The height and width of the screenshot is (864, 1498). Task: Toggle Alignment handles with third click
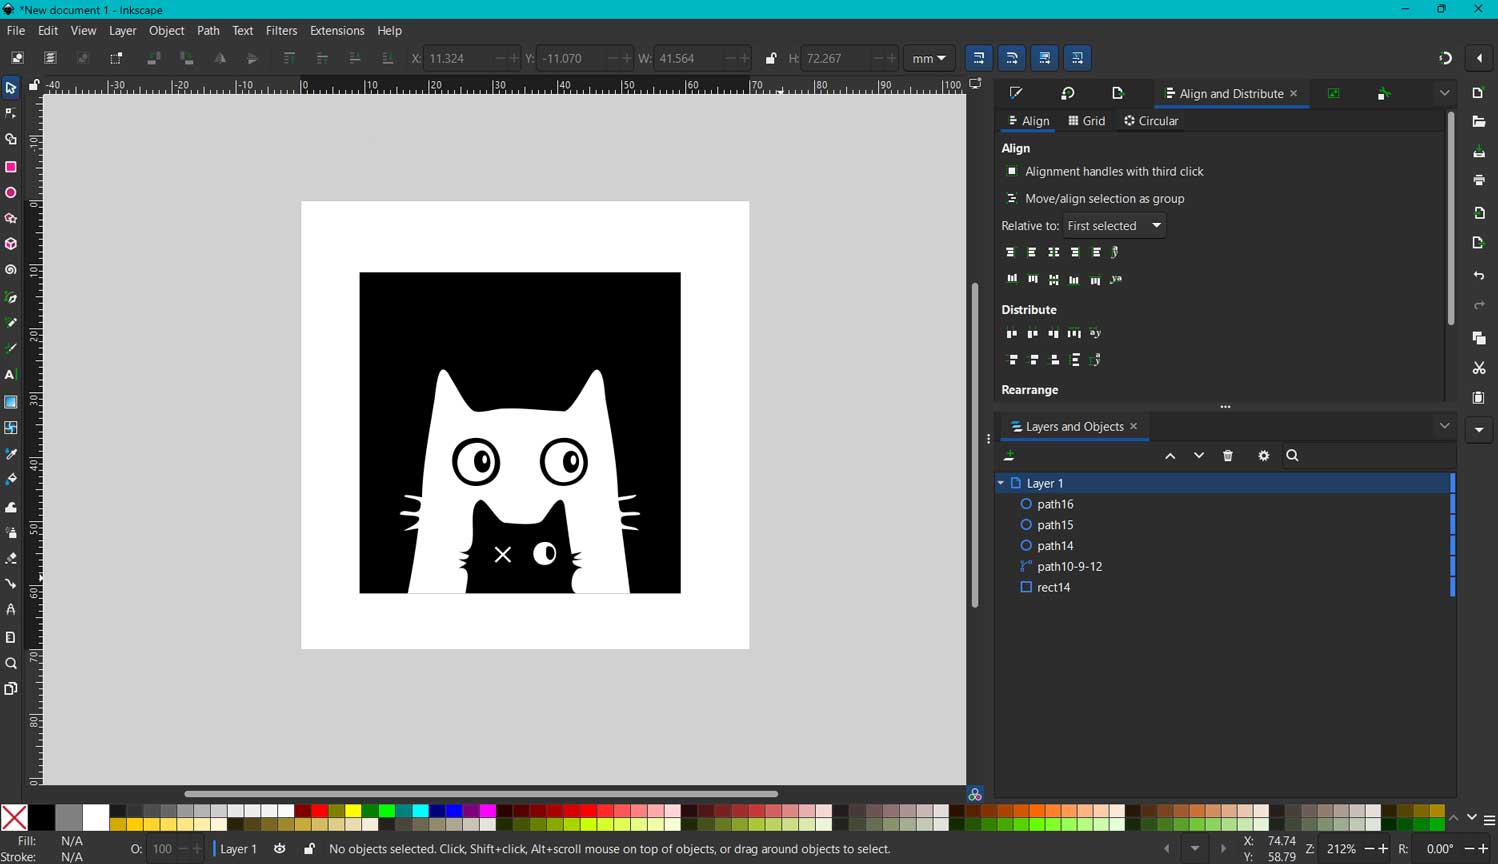click(x=1011, y=171)
